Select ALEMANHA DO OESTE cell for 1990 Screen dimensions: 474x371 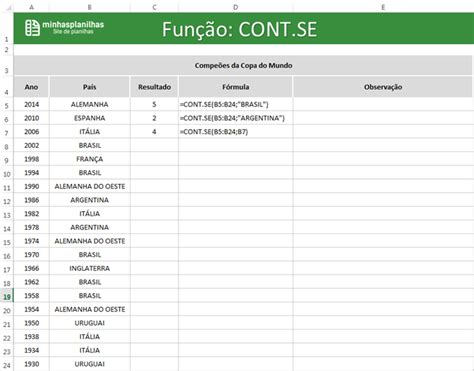click(89, 186)
